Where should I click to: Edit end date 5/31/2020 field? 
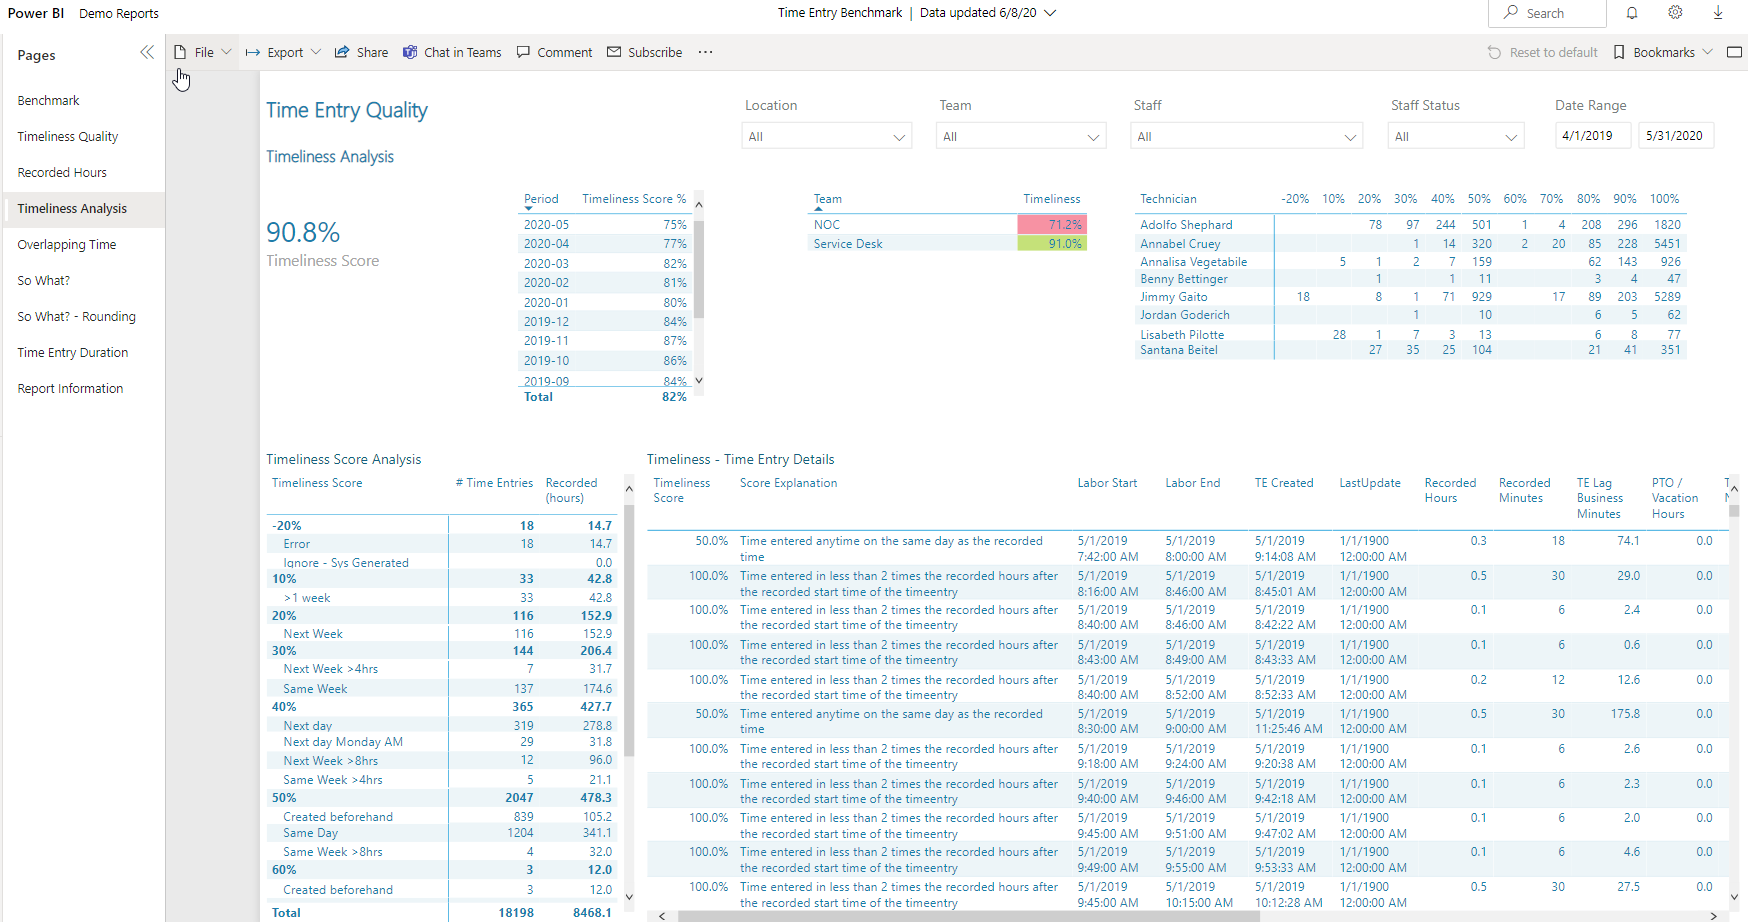point(1676,135)
